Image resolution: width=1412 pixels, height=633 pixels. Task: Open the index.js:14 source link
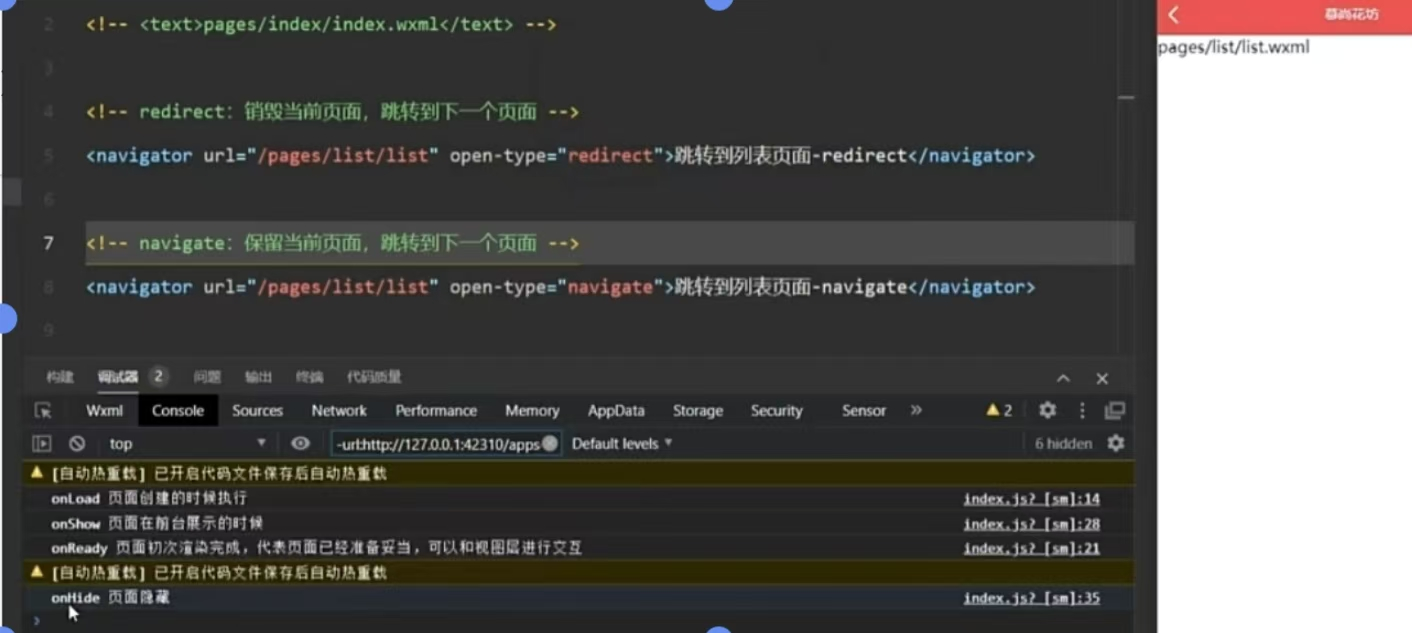[x=1031, y=499]
